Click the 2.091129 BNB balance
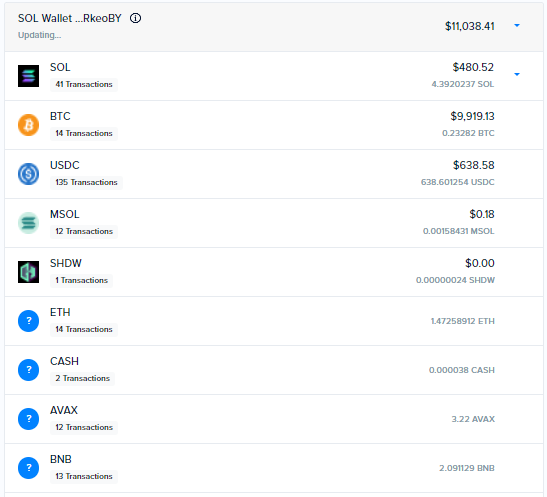This screenshot has height=497, width=547. coord(467,468)
